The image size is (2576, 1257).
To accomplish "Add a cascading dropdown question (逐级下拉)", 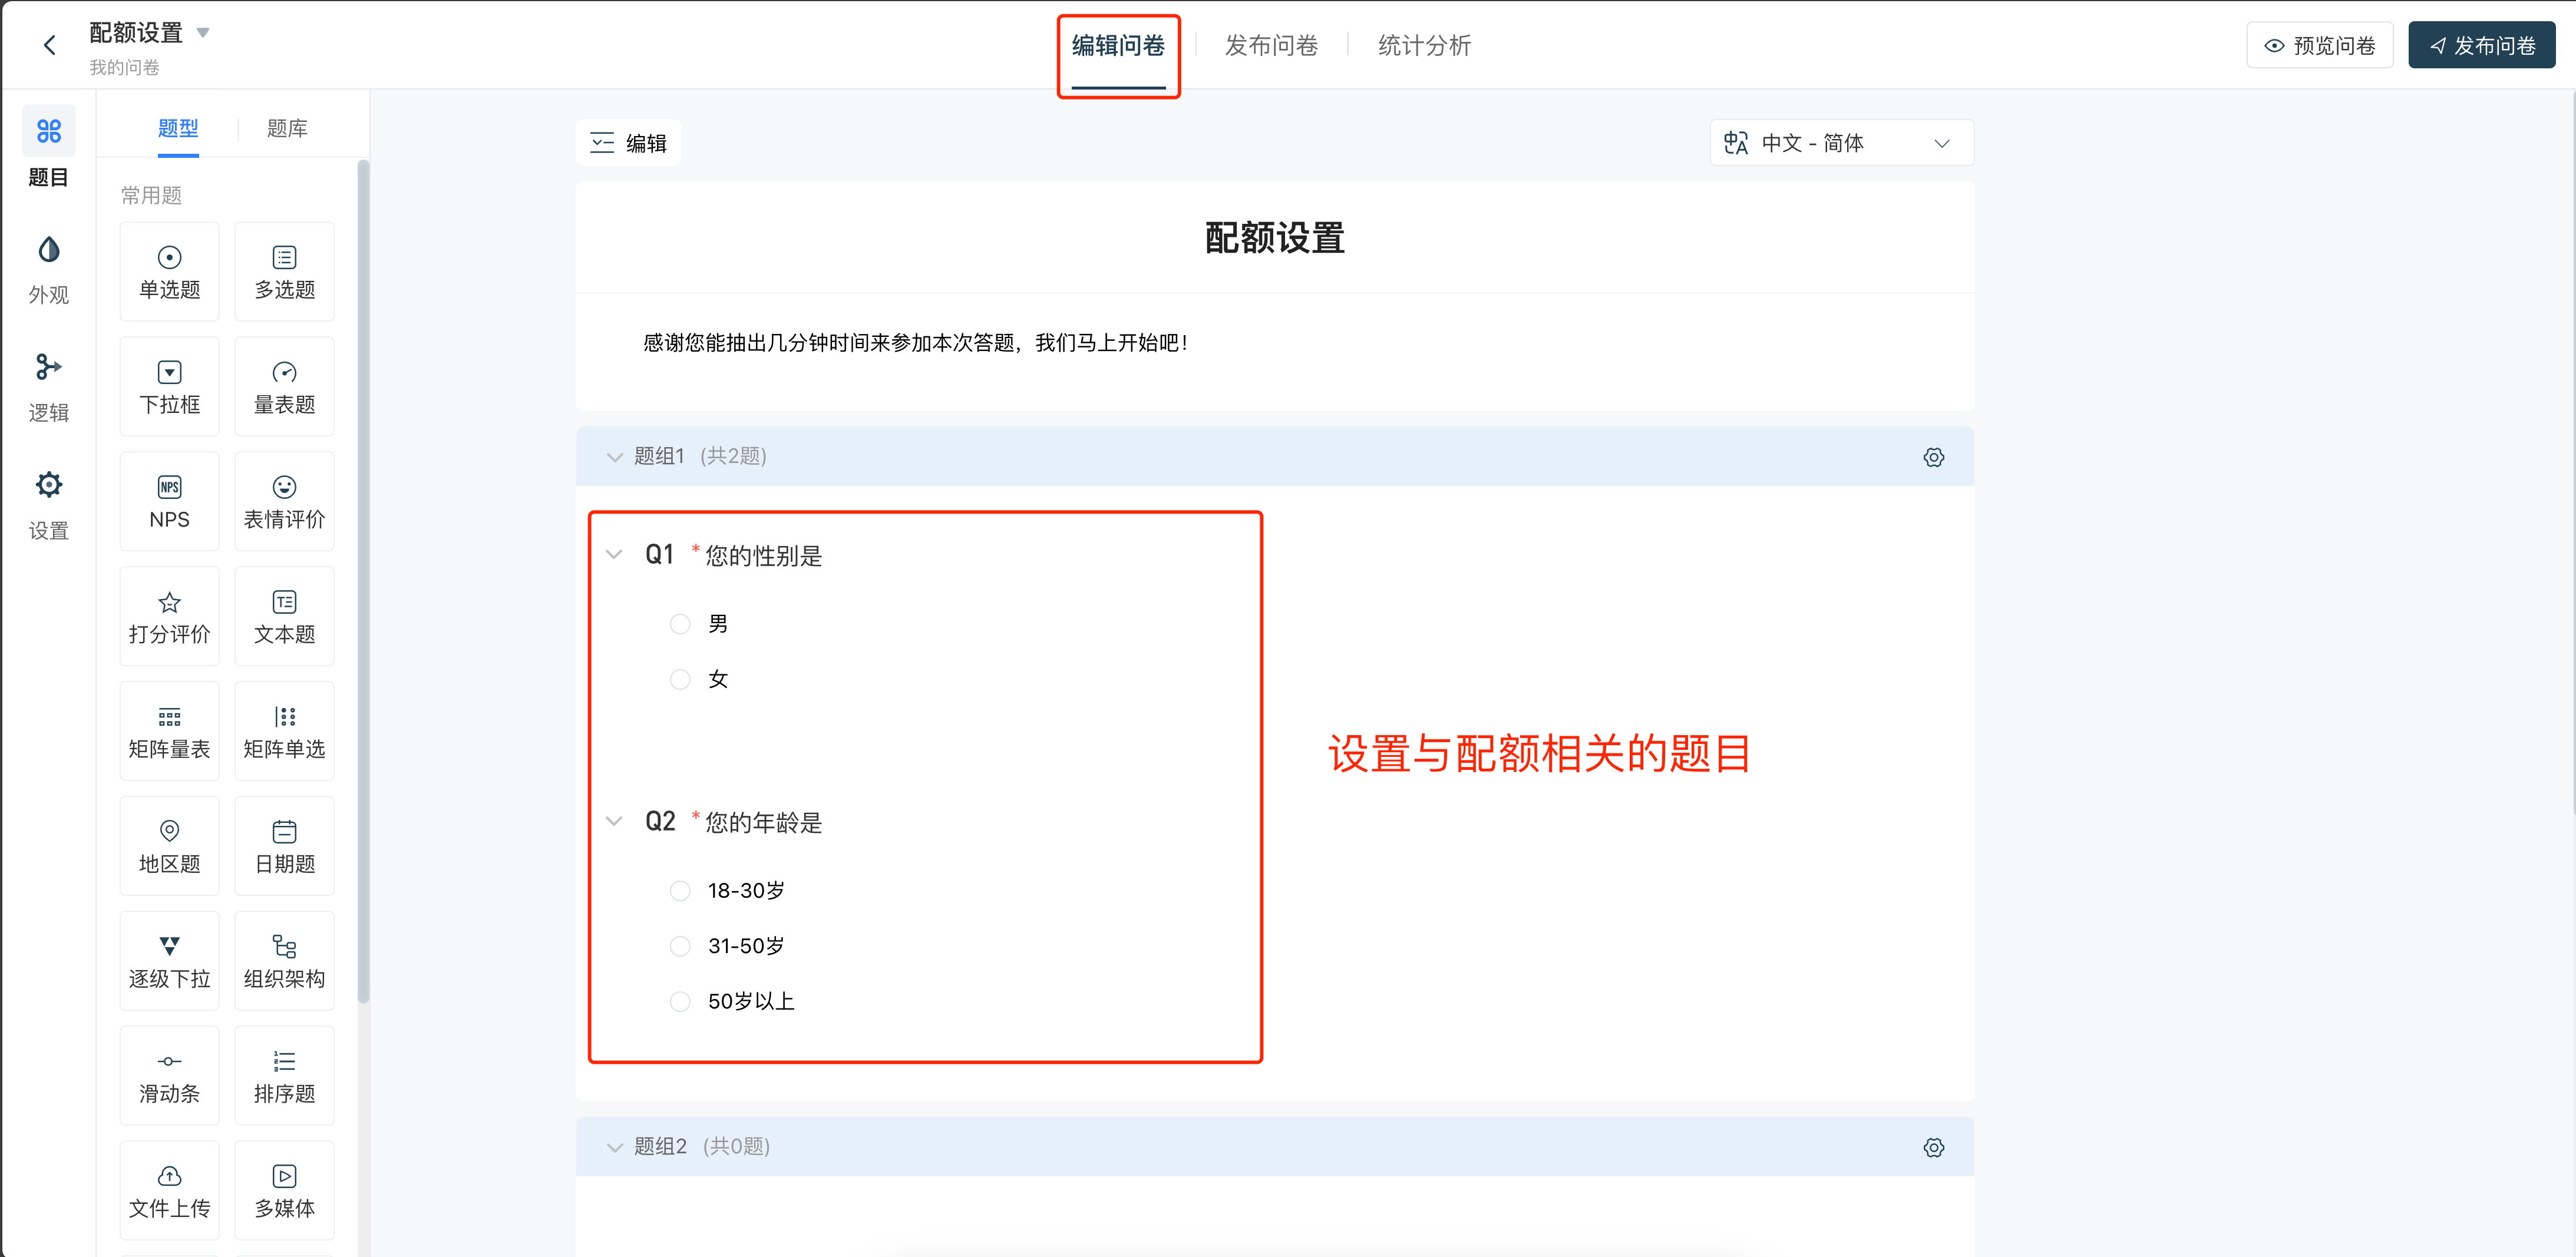I will point(169,962).
